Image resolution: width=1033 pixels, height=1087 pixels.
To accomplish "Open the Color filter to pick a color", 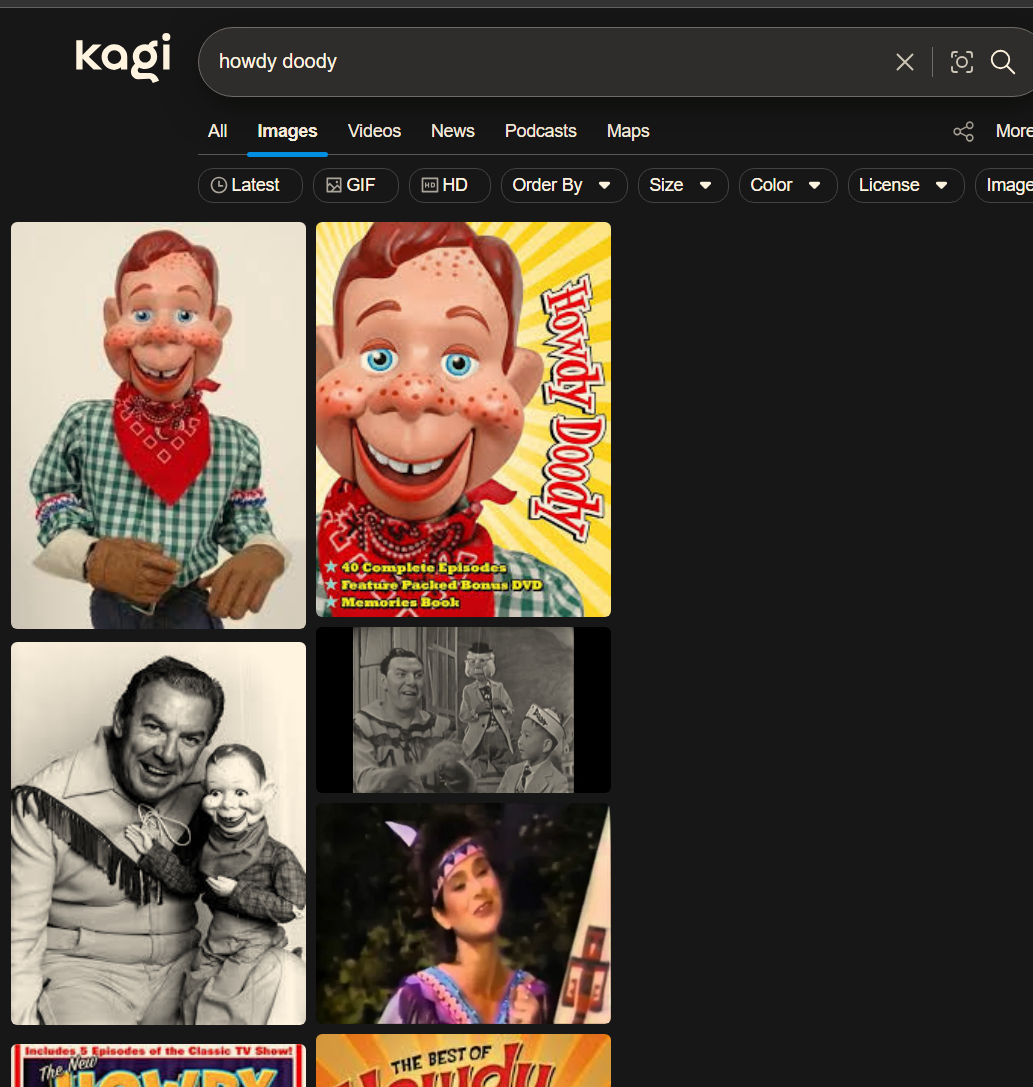I will coord(787,185).
